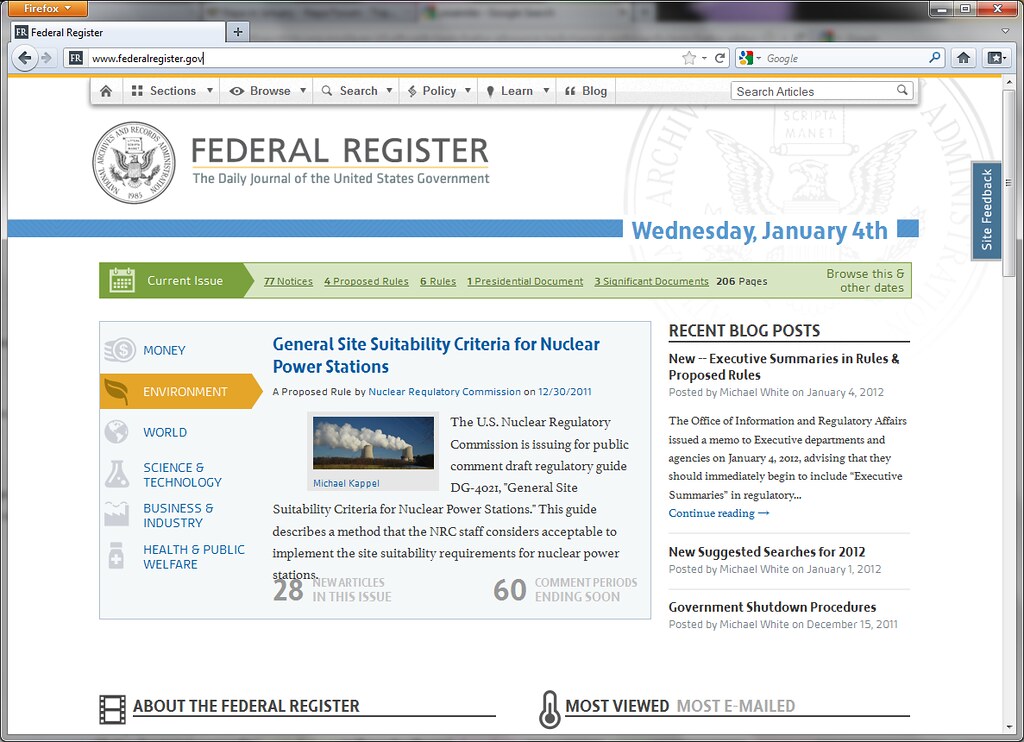Select the Science & Technology category
The width and height of the screenshot is (1024, 742).
tap(182, 475)
